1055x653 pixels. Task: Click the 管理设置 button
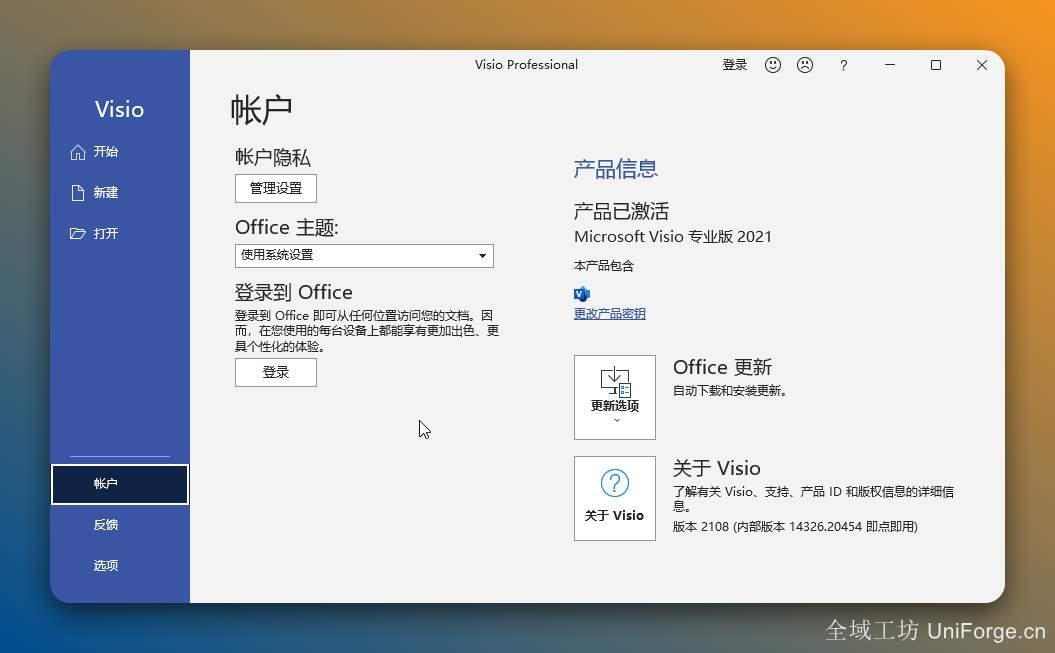(x=276, y=188)
